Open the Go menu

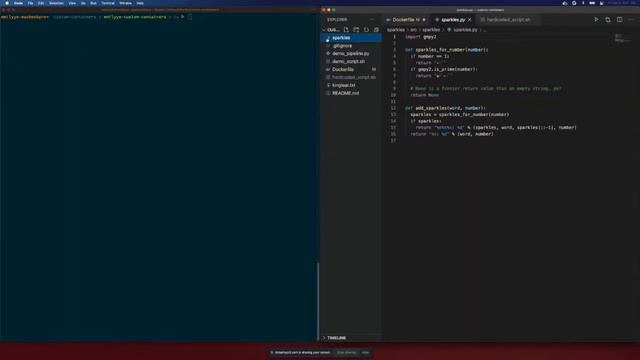[x=83, y=3]
